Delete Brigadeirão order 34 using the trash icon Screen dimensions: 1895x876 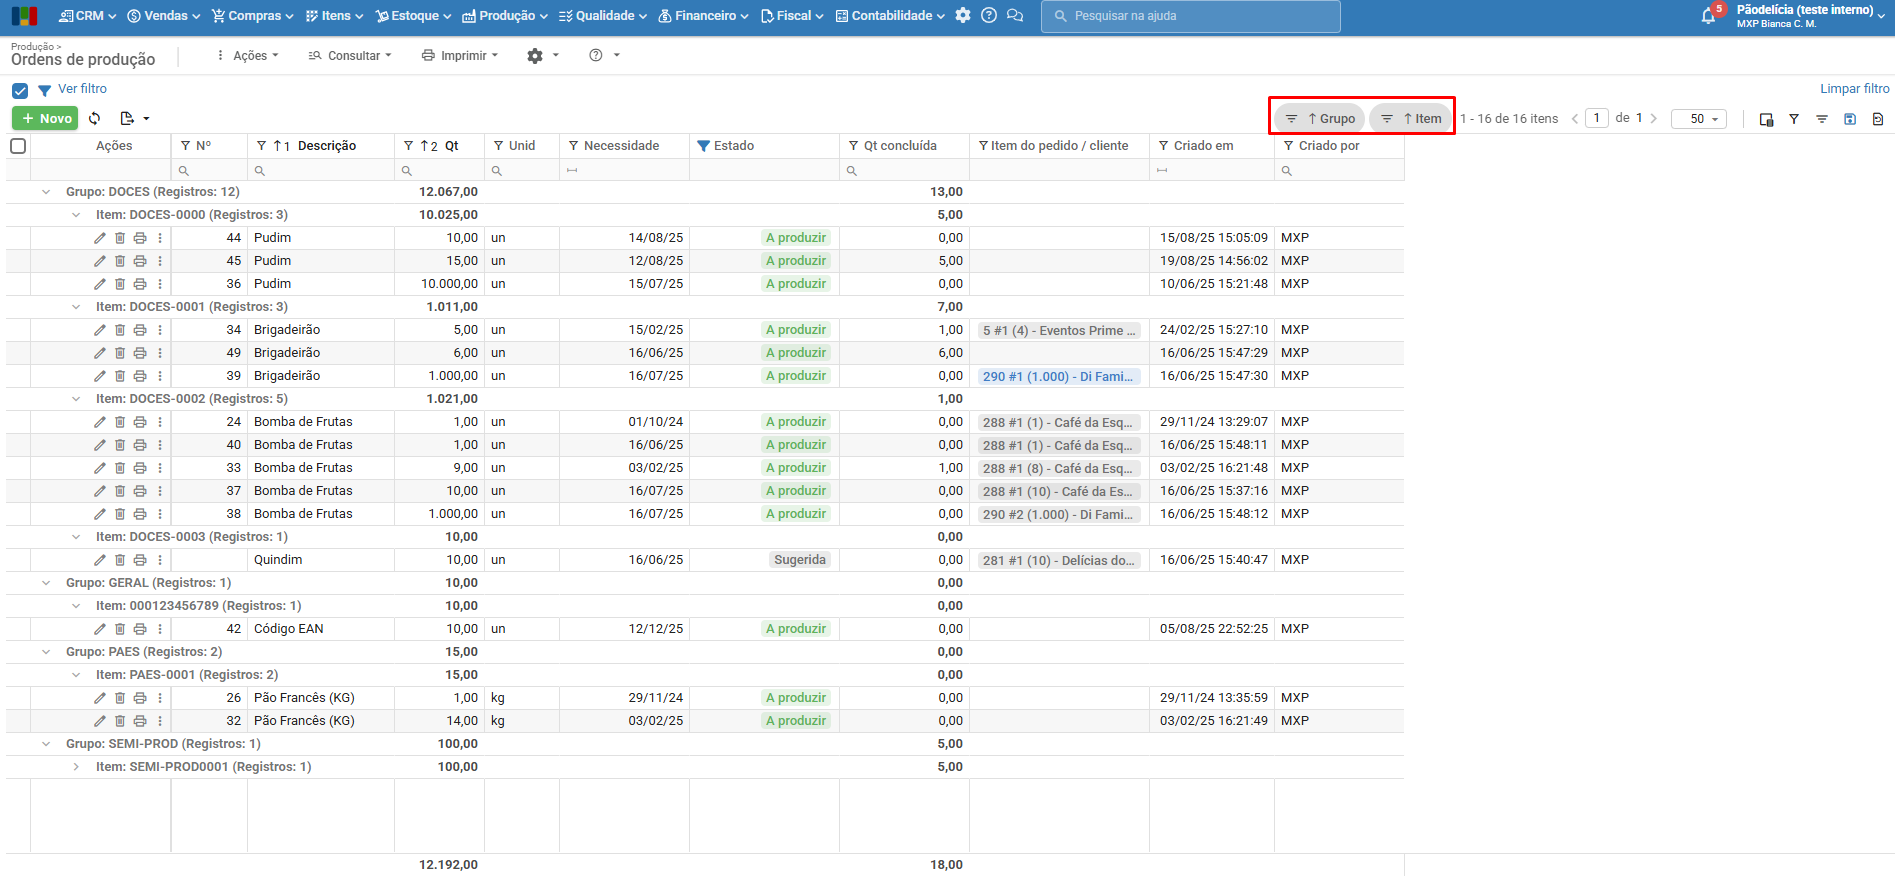click(120, 330)
